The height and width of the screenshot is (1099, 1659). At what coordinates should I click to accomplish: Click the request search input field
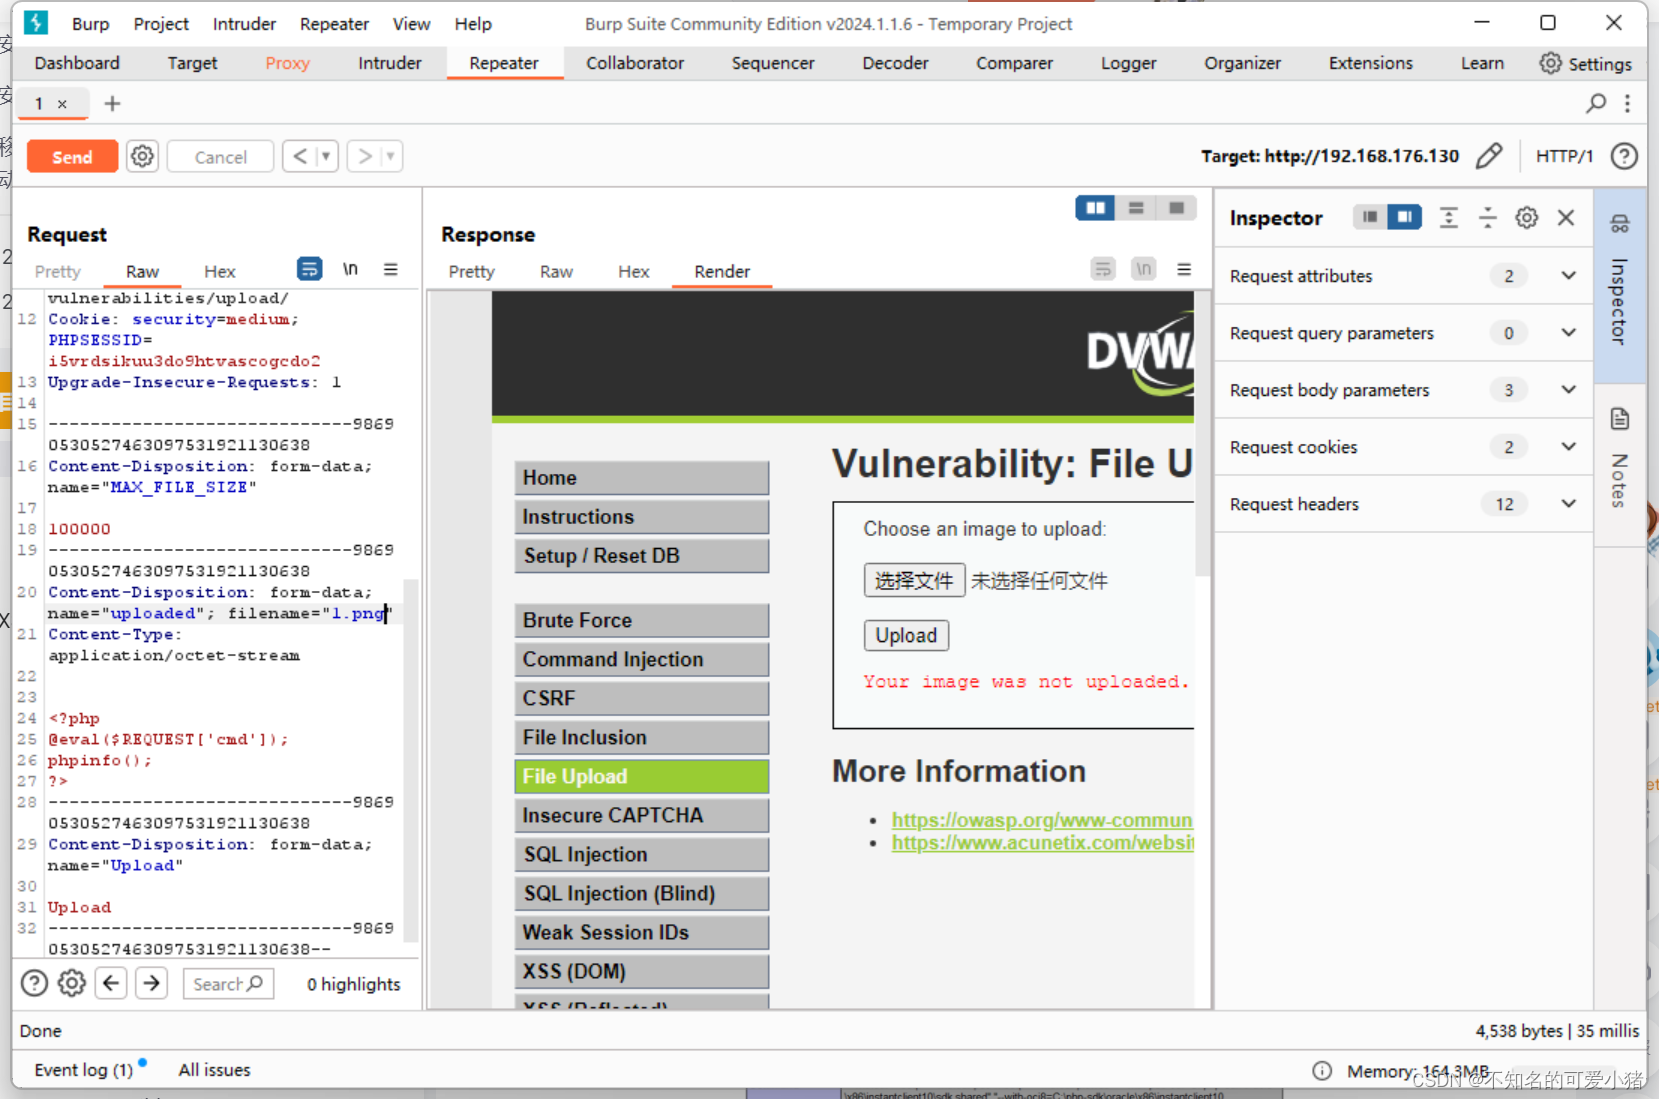point(228,983)
